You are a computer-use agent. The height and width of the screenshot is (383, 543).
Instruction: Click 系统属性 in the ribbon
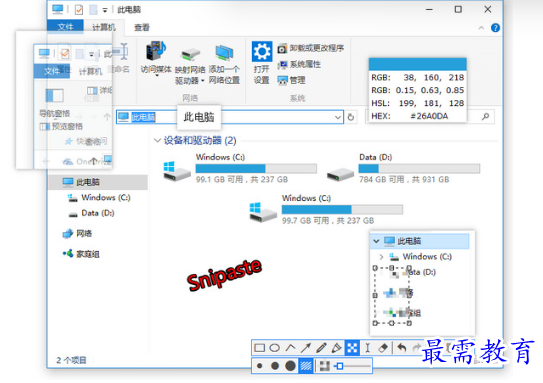(299, 64)
